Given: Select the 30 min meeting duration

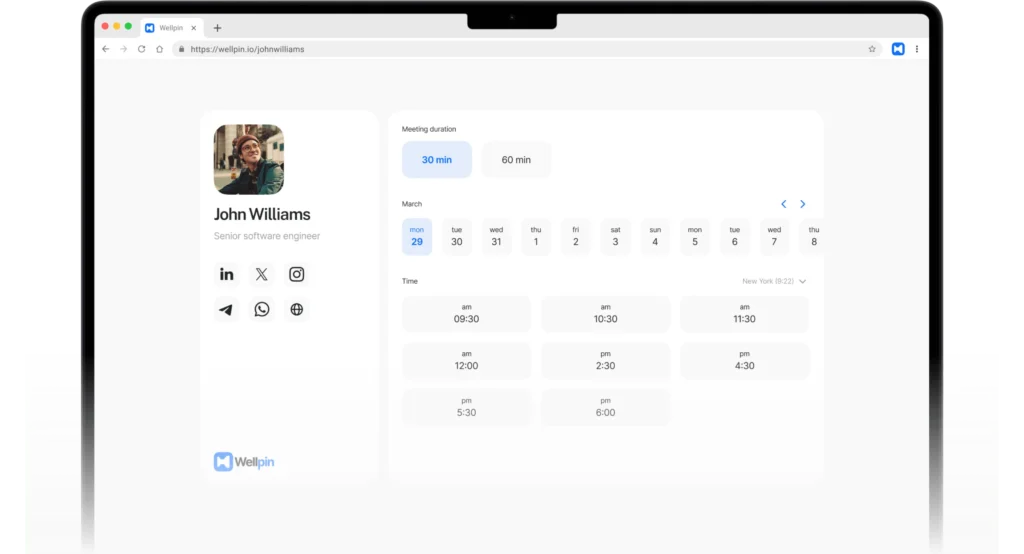Looking at the screenshot, I should [x=436, y=160].
